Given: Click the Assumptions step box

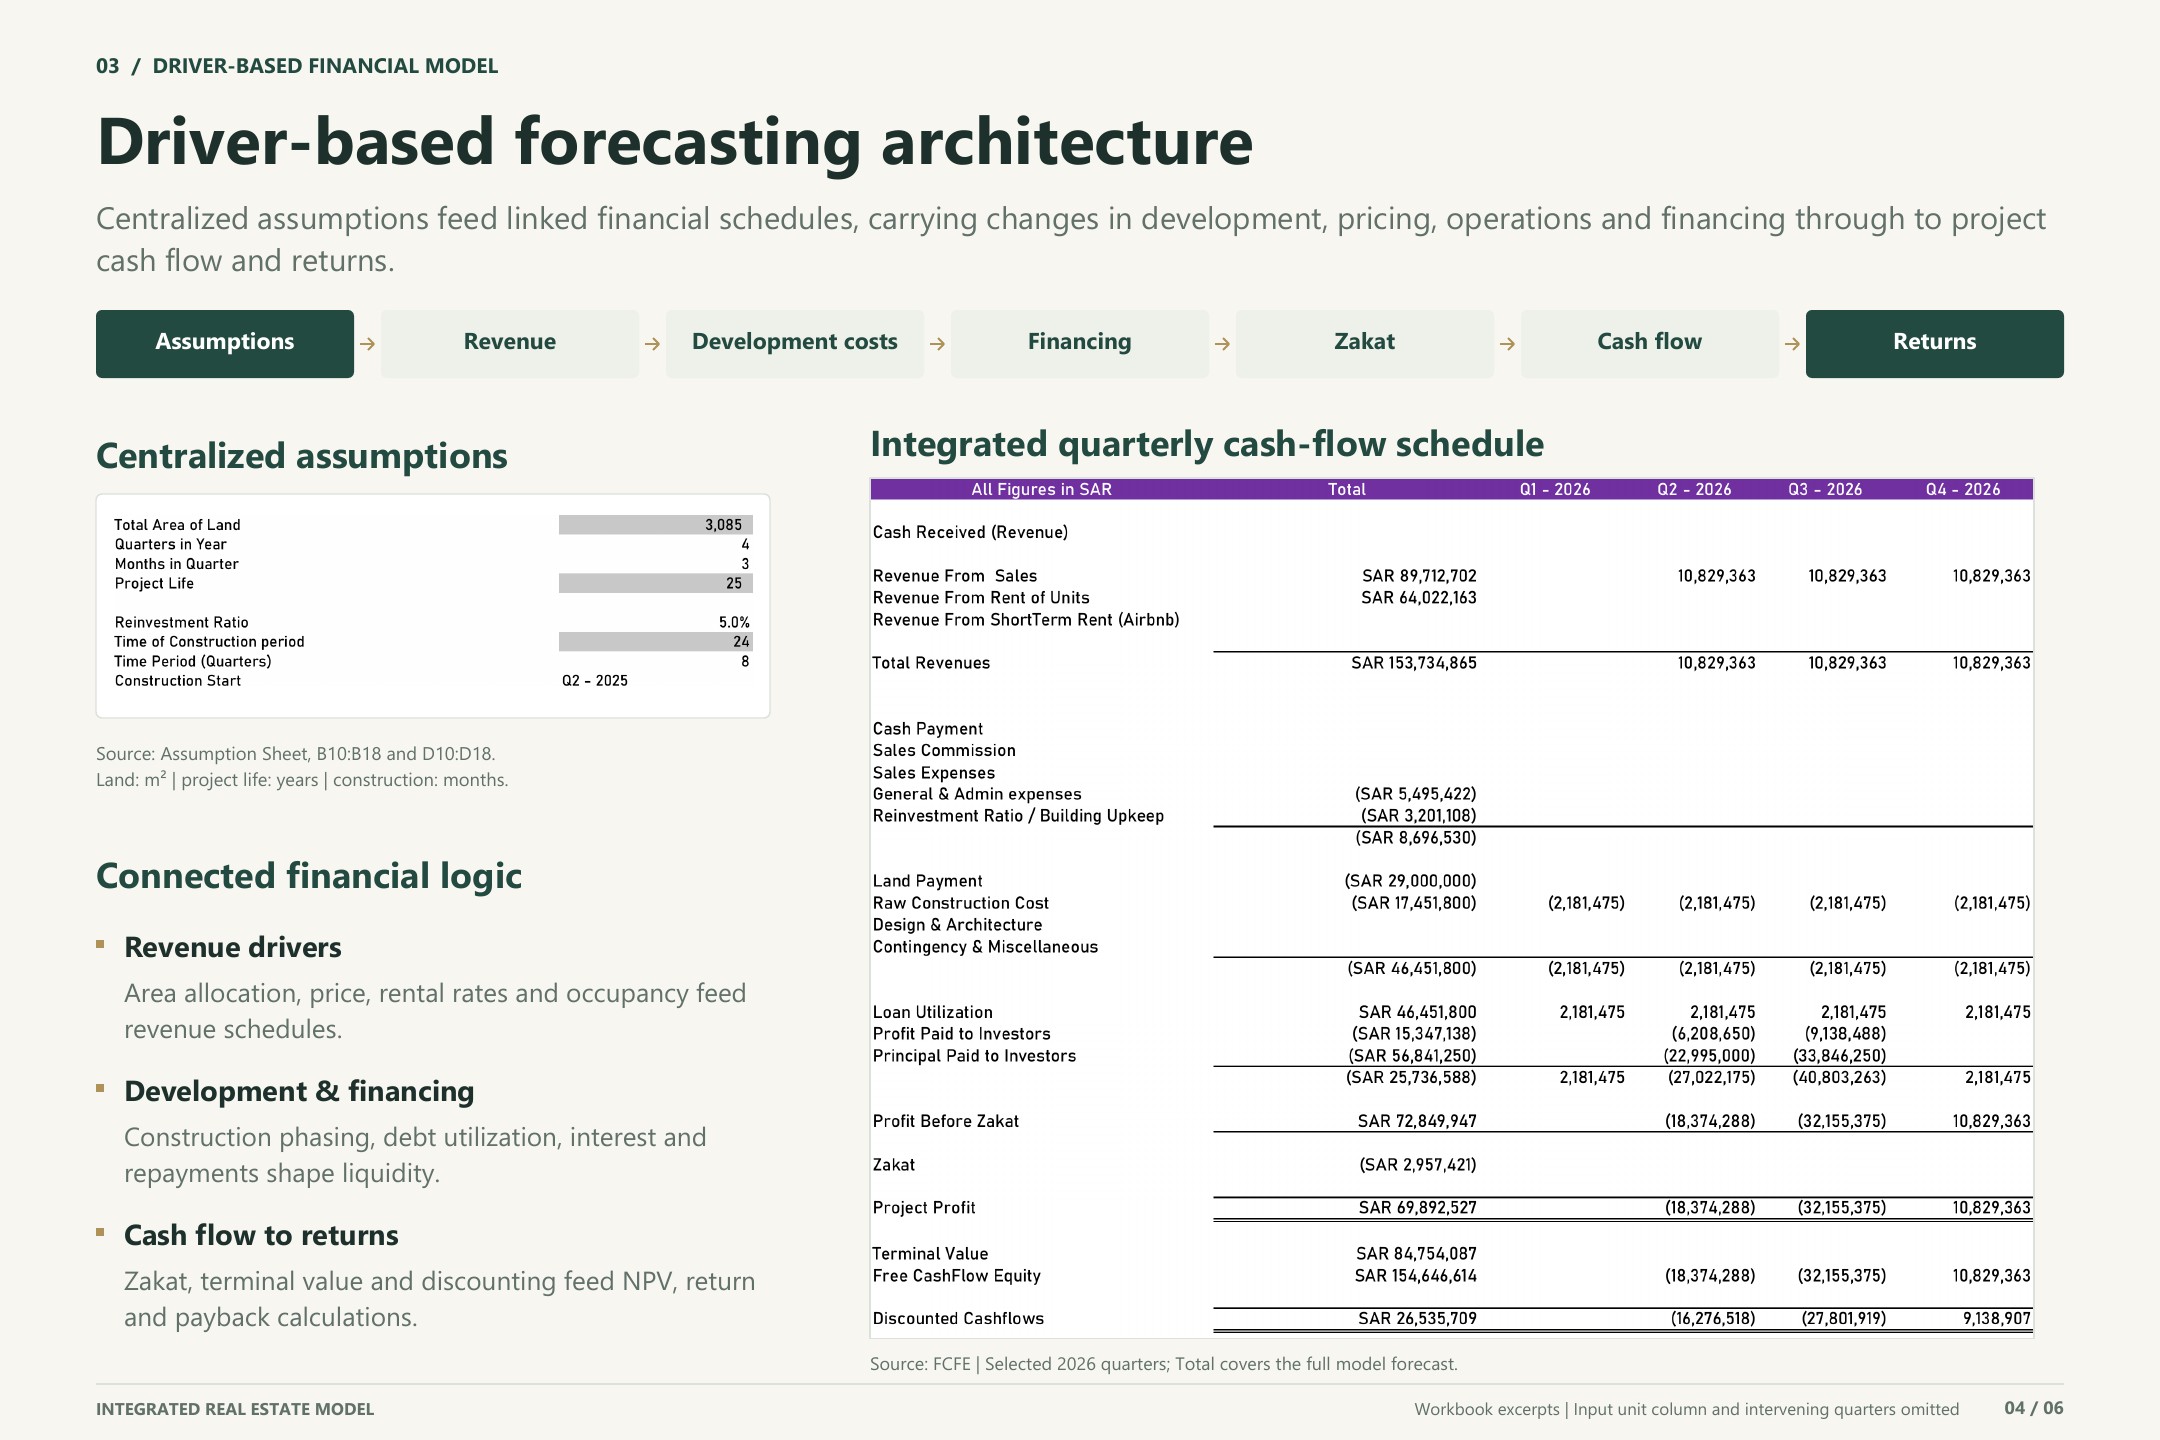Looking at the screenshot, I should click(225, 343).
